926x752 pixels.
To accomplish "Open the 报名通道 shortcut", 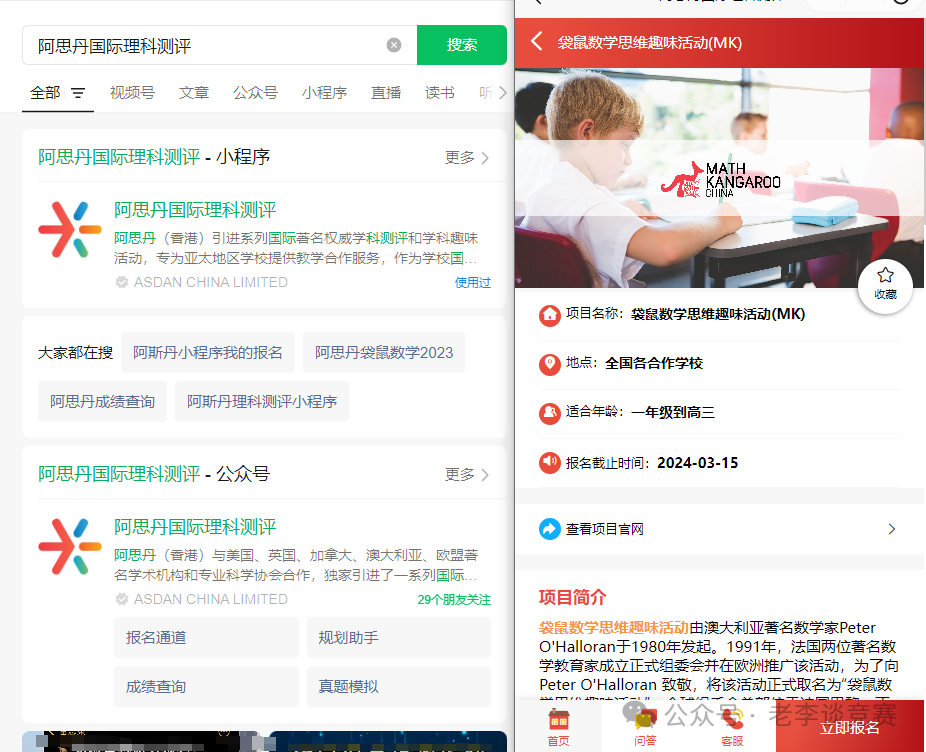I will coord(206,637).
